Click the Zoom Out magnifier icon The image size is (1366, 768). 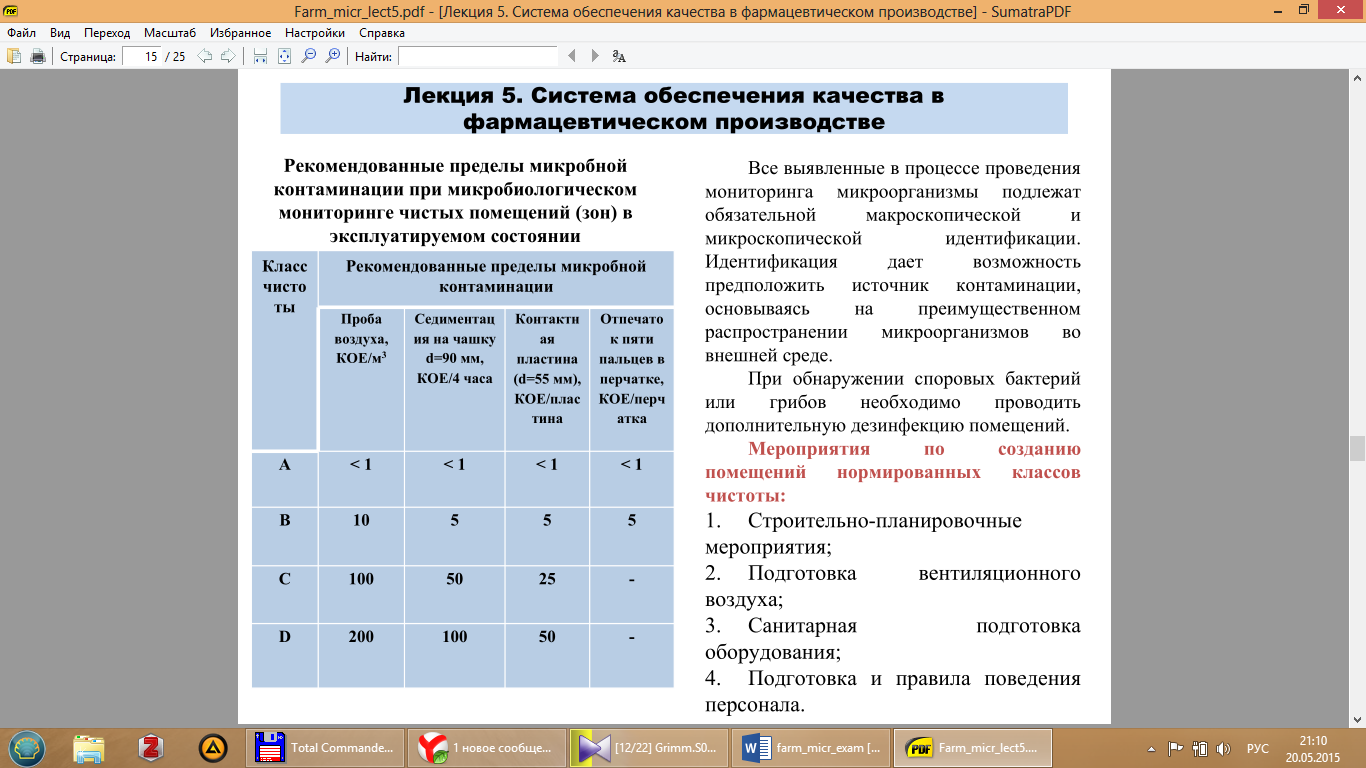click(x=309, y=56)
